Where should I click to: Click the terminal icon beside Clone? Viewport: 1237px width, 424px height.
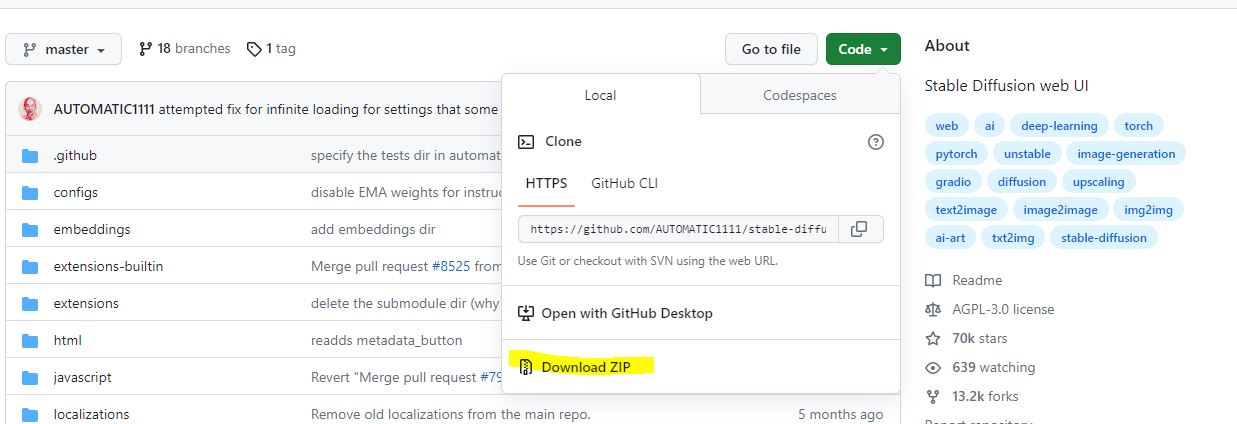pos(526,142)
